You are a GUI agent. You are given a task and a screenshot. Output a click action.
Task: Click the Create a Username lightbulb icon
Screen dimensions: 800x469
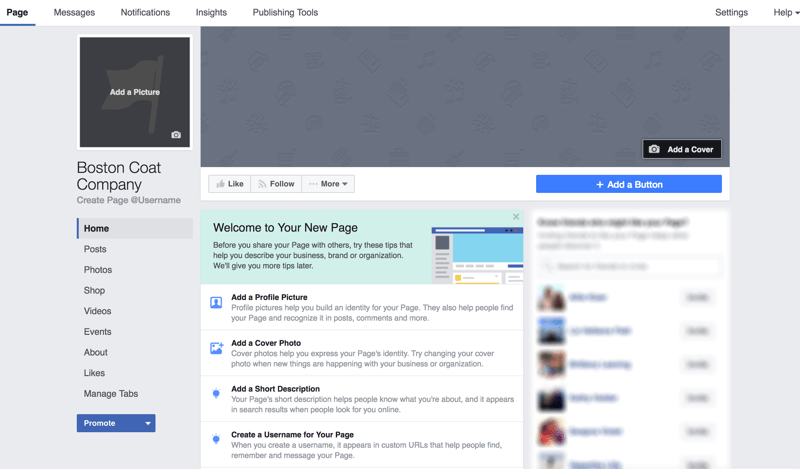point(216,440)
